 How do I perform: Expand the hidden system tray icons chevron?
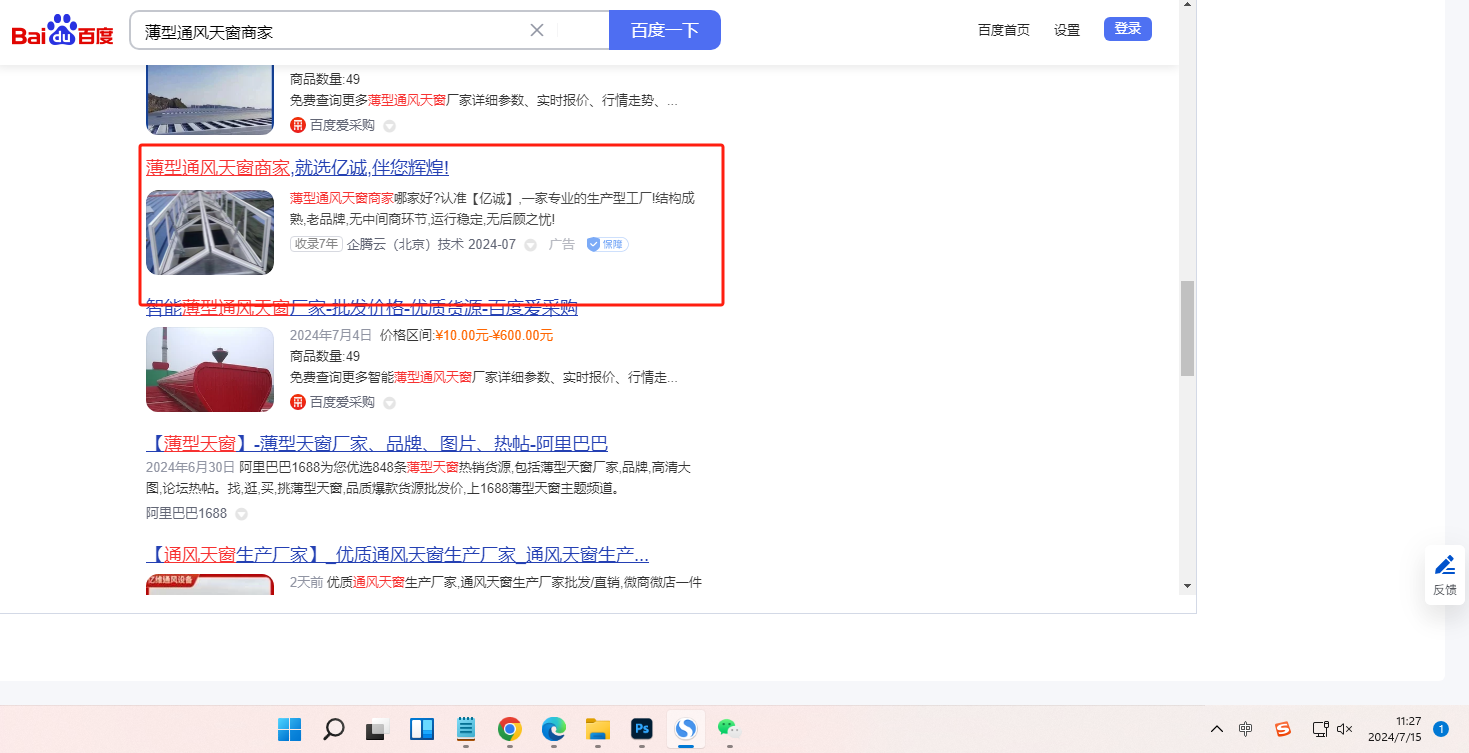1216,729
